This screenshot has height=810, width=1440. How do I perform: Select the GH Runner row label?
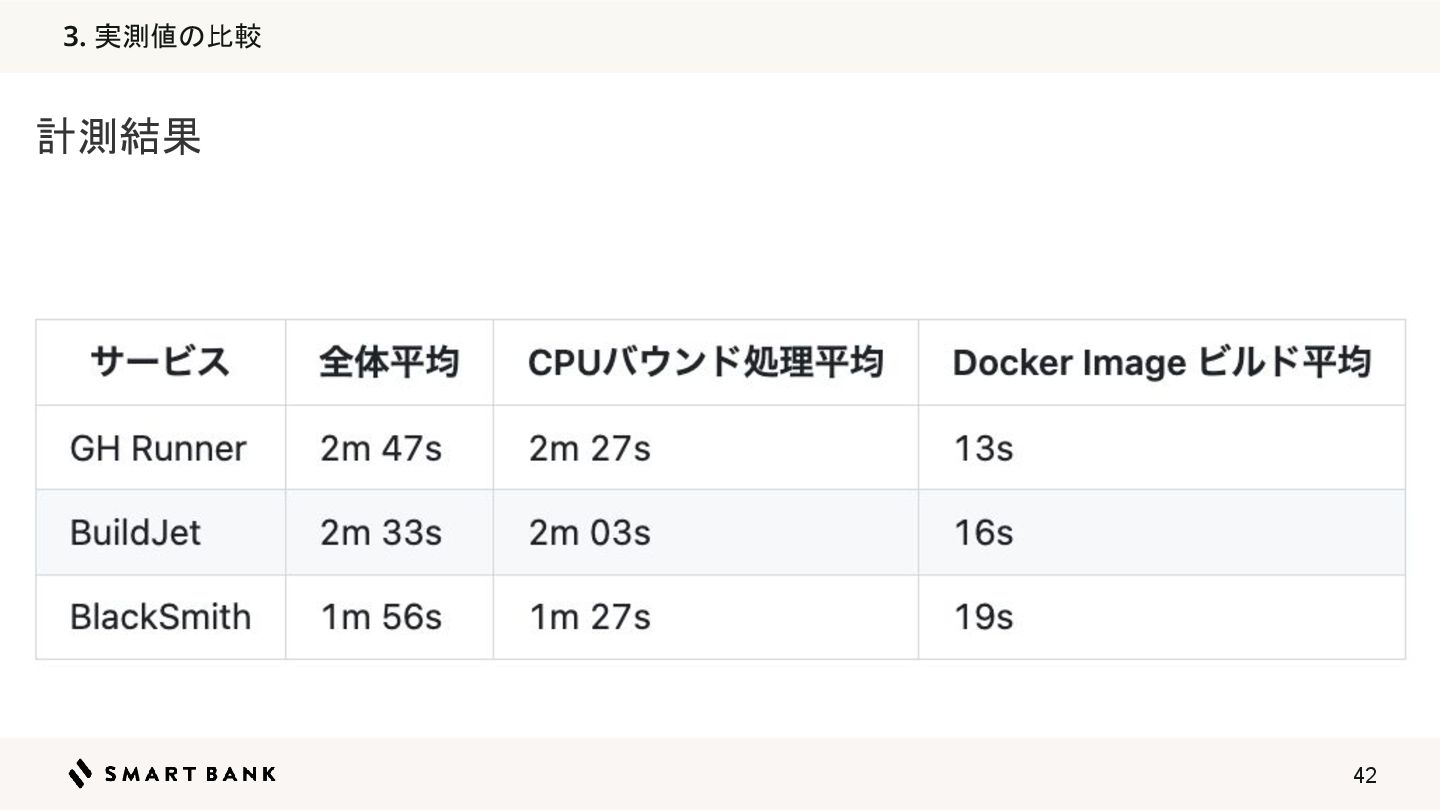coord(158,448)
